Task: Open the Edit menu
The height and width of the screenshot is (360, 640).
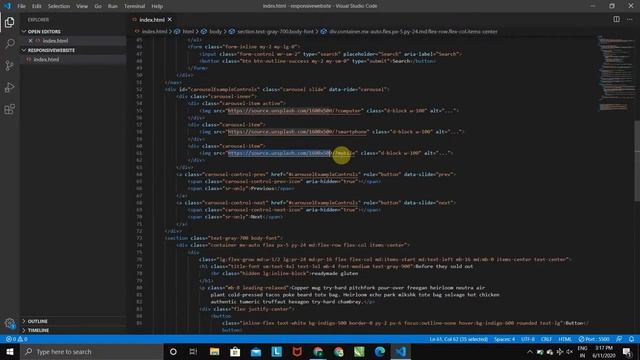Action: click(37, 6)
